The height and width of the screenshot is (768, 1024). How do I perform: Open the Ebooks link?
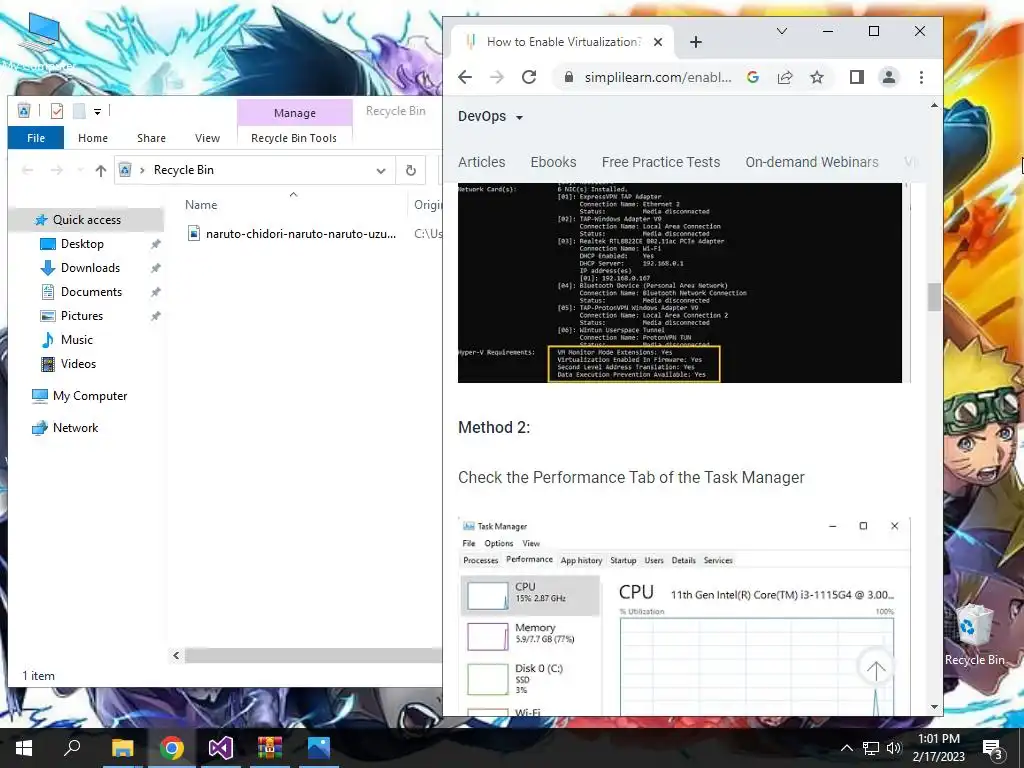tap(553, 162)
